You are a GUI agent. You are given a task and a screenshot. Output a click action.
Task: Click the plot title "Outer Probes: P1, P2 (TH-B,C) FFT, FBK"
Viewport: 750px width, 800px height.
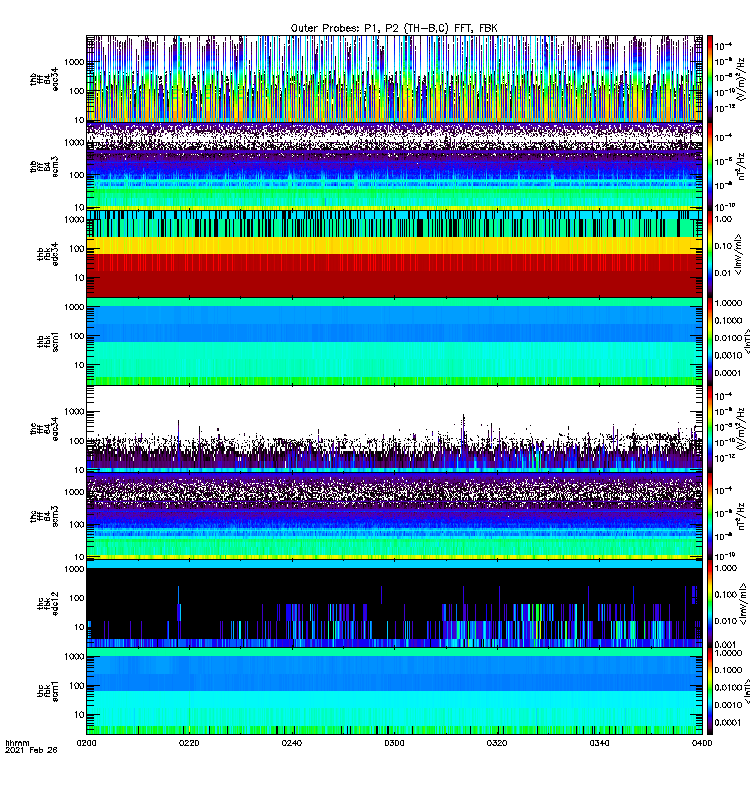[x=394, y=28]
